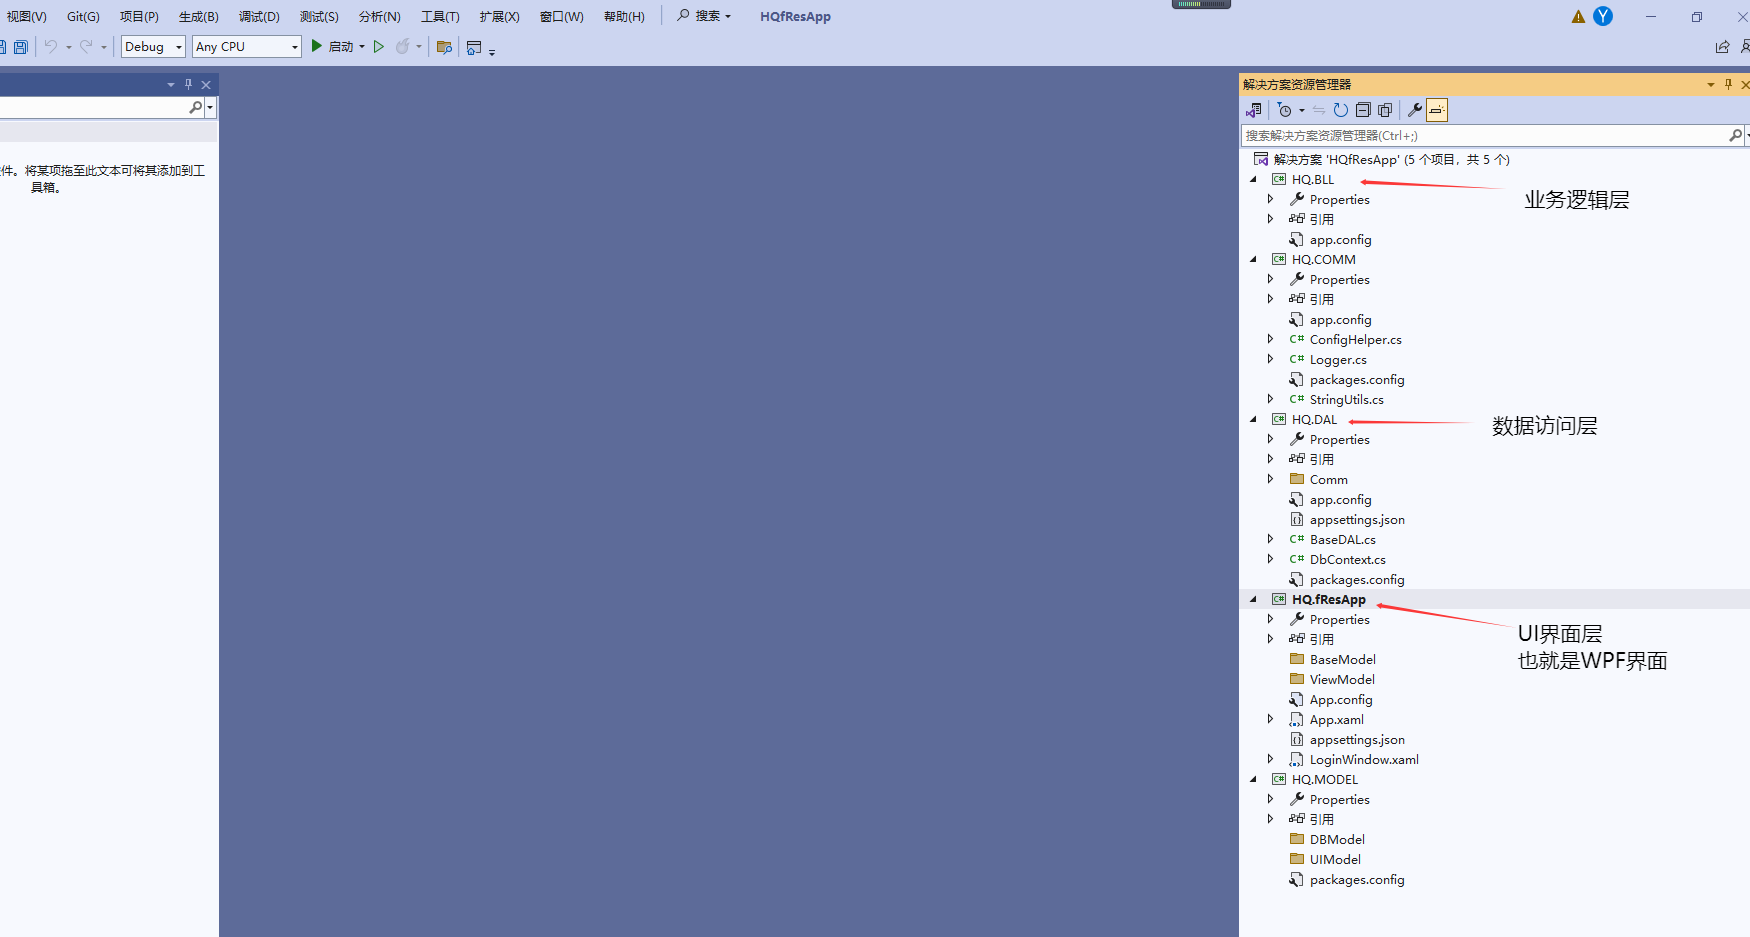Open the toolbox panel window position dropdown arrow

[171, 85]
